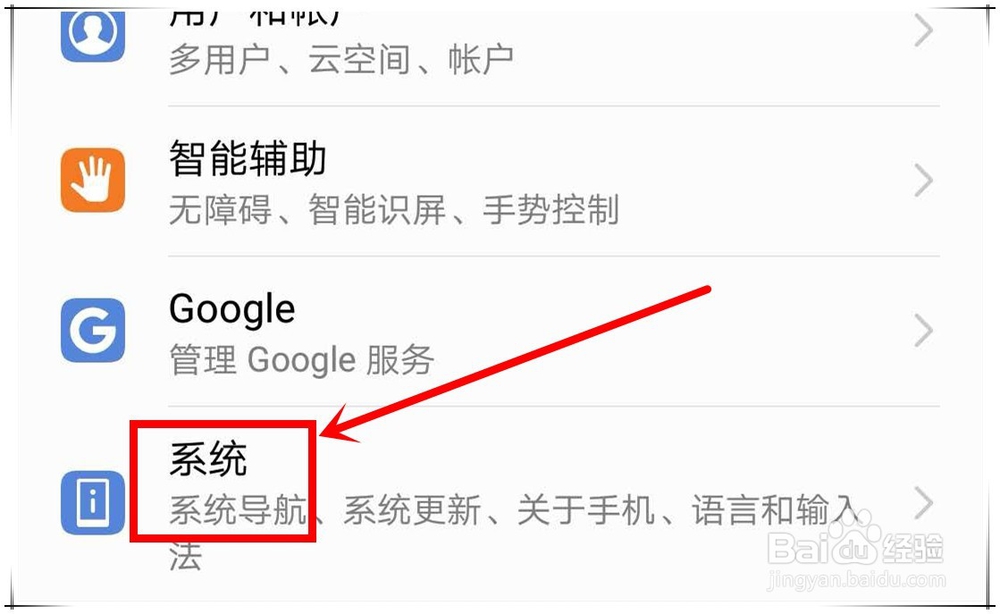
Task: Open the 系统 settings entry title
Action: [208, 459]
